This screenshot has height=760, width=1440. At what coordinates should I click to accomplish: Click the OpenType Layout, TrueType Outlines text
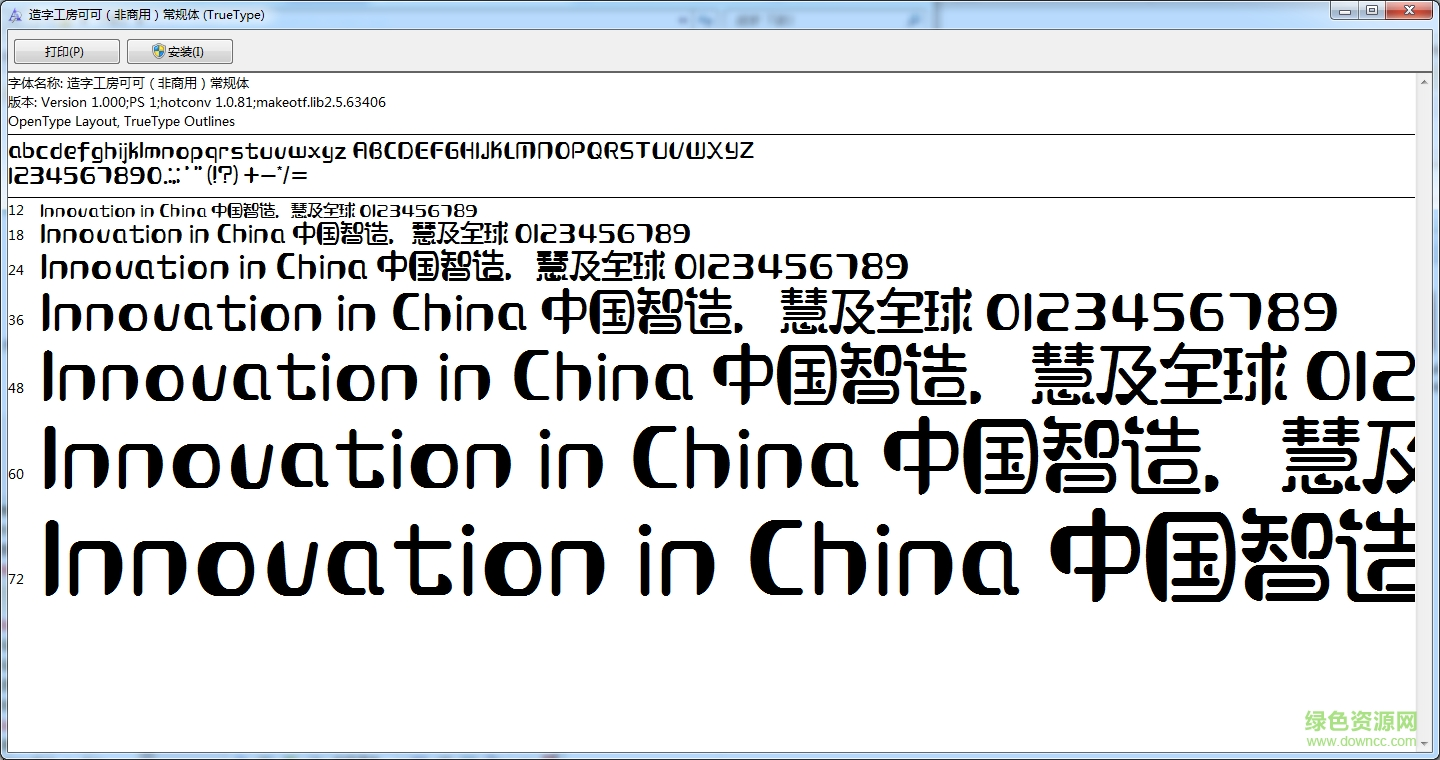point(120,121)
